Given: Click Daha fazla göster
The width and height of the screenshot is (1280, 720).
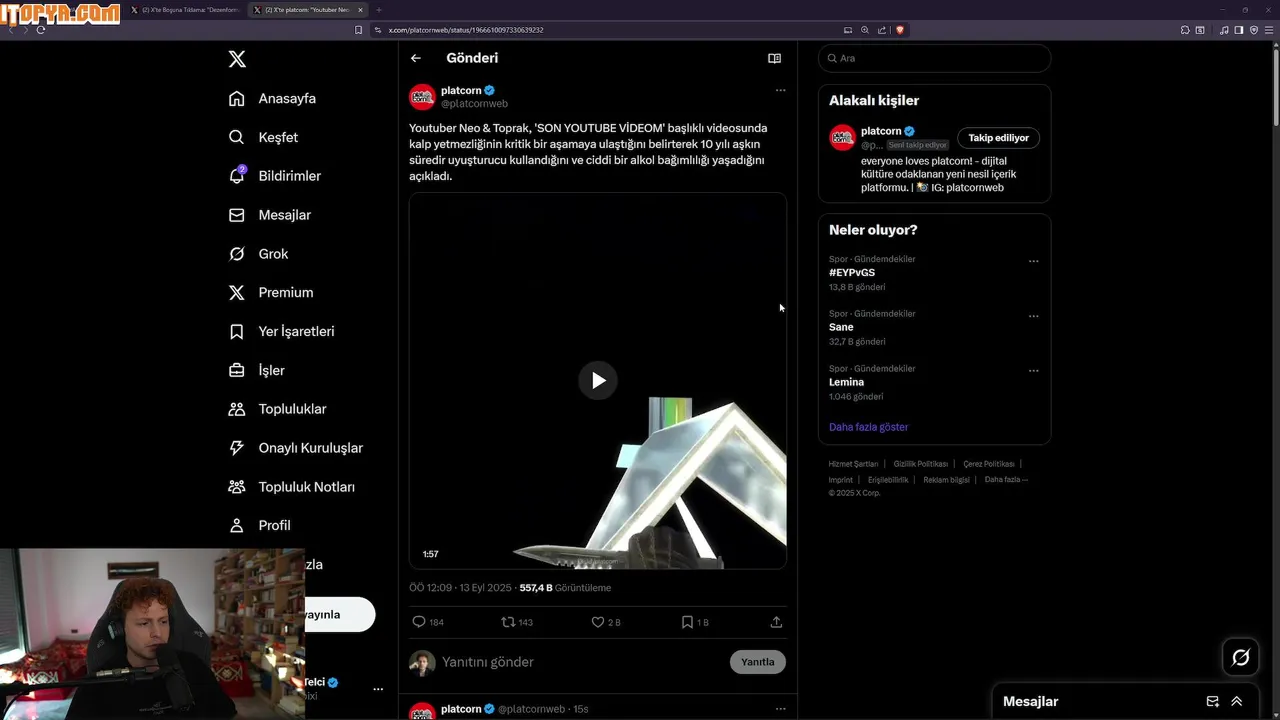Looking at the screenshot, I should pyautogui.click(x=868, y=427).
